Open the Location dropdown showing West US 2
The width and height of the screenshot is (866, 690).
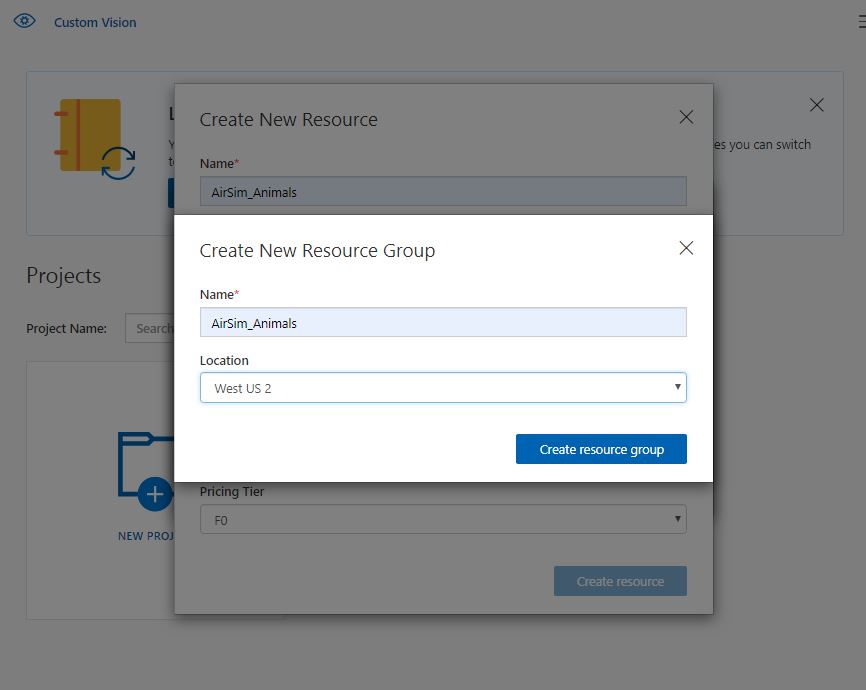pos(443,388)
